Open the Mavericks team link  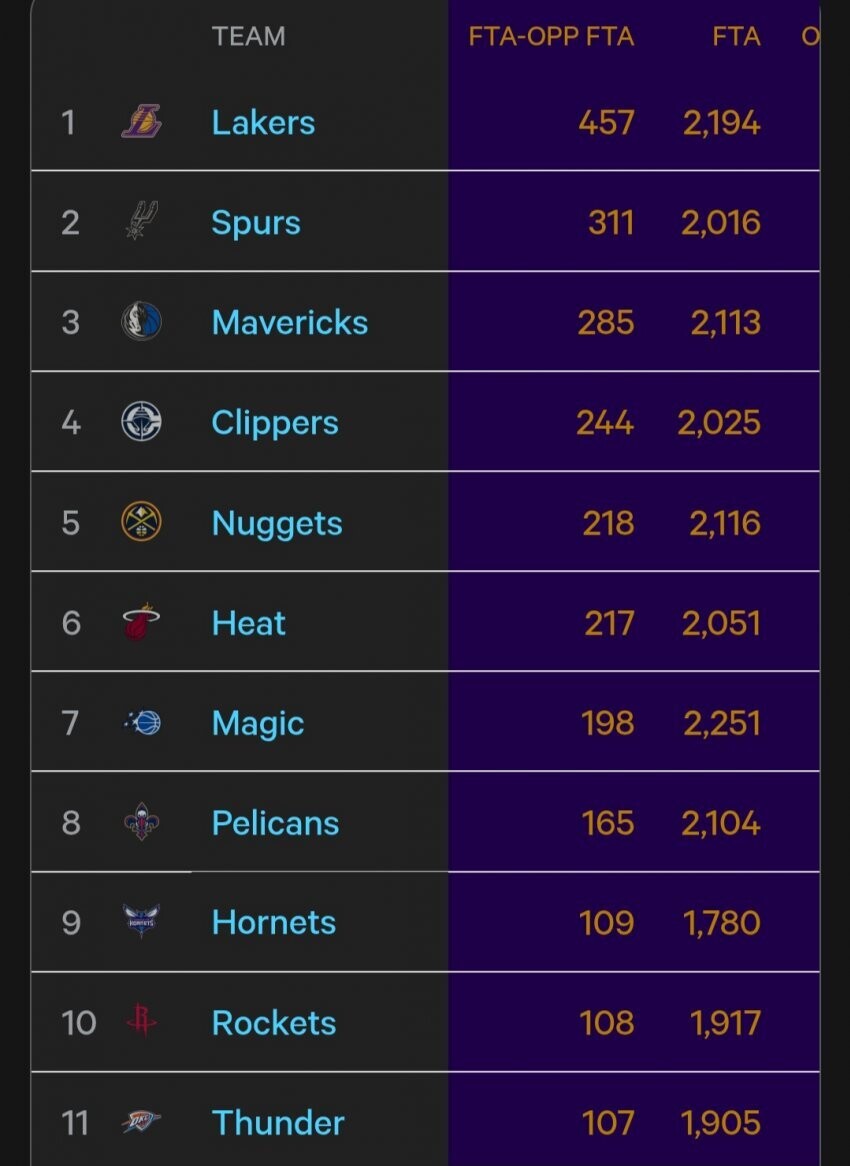[290, 323]
